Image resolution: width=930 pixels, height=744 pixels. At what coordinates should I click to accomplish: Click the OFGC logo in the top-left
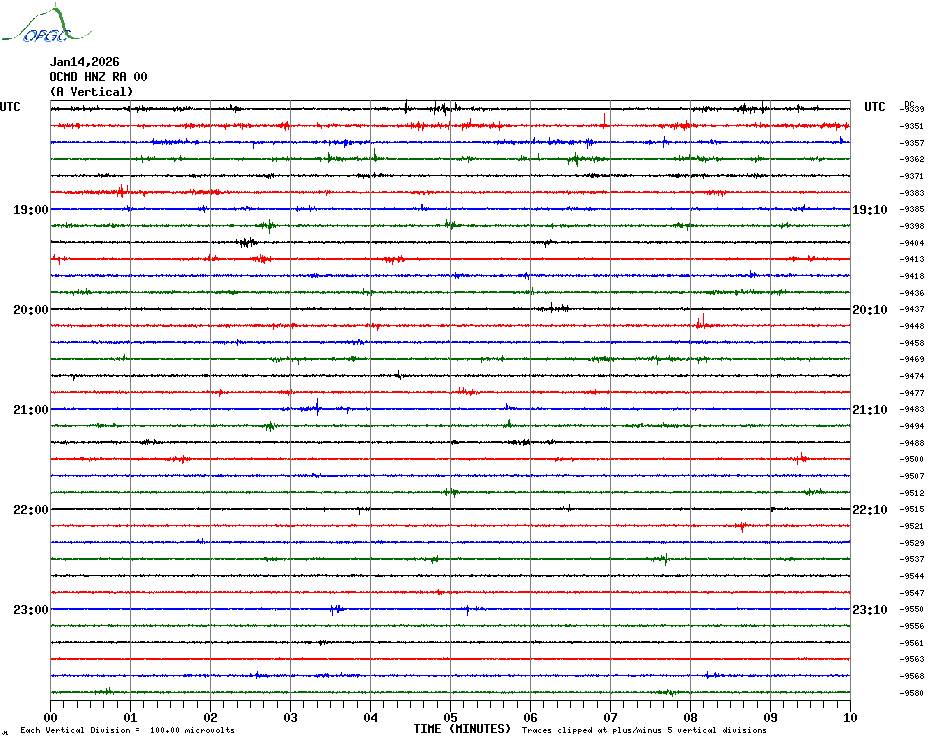46,24
